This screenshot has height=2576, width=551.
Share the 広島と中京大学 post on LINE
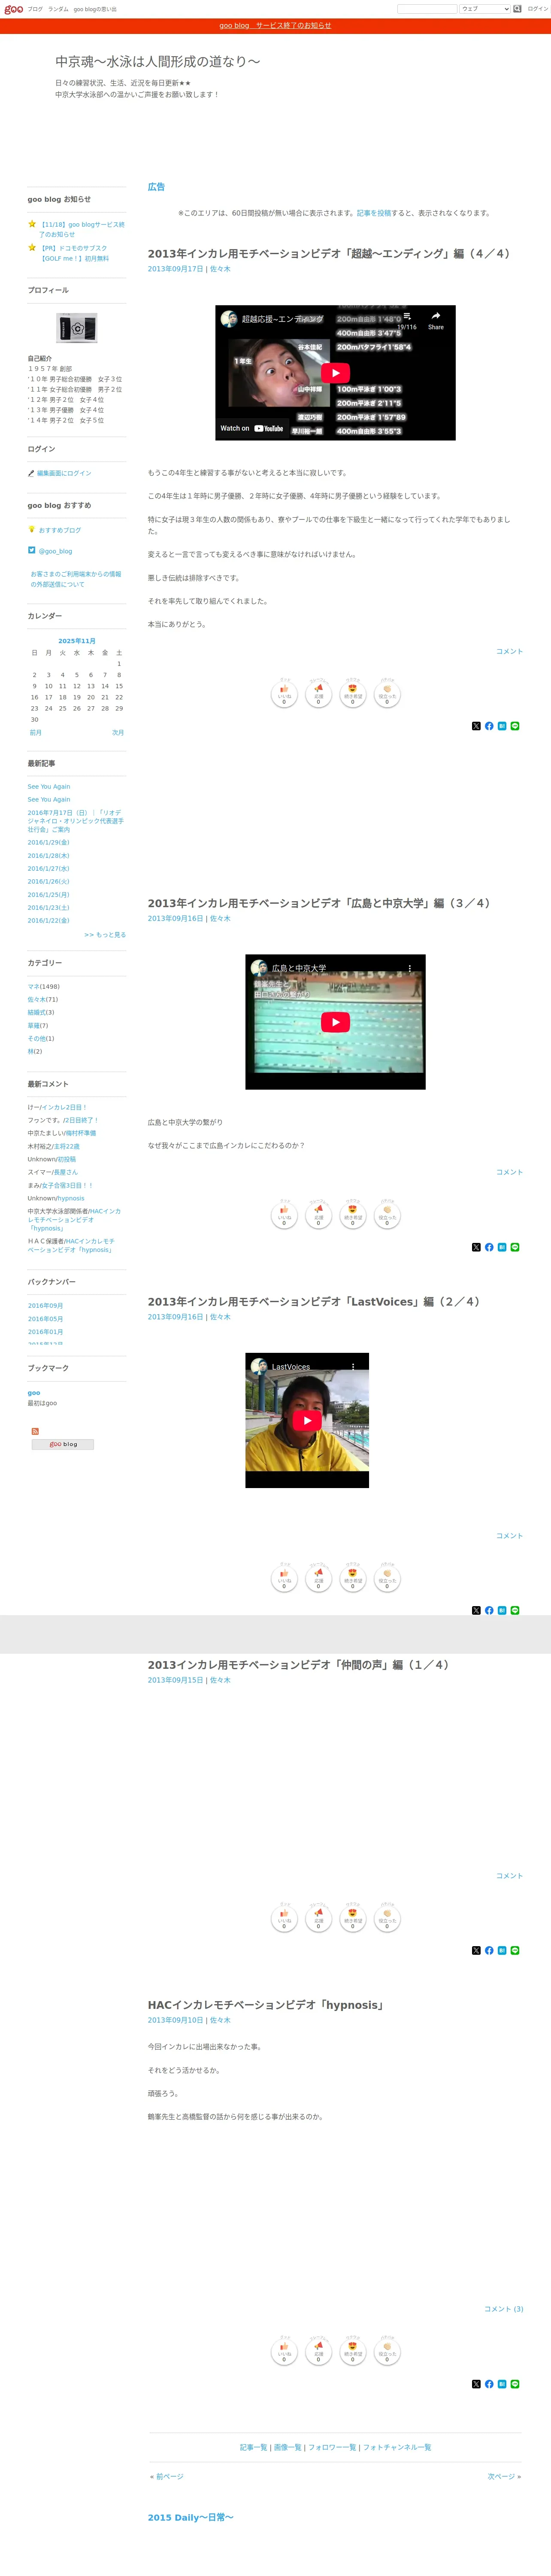tap(515, 1247)
